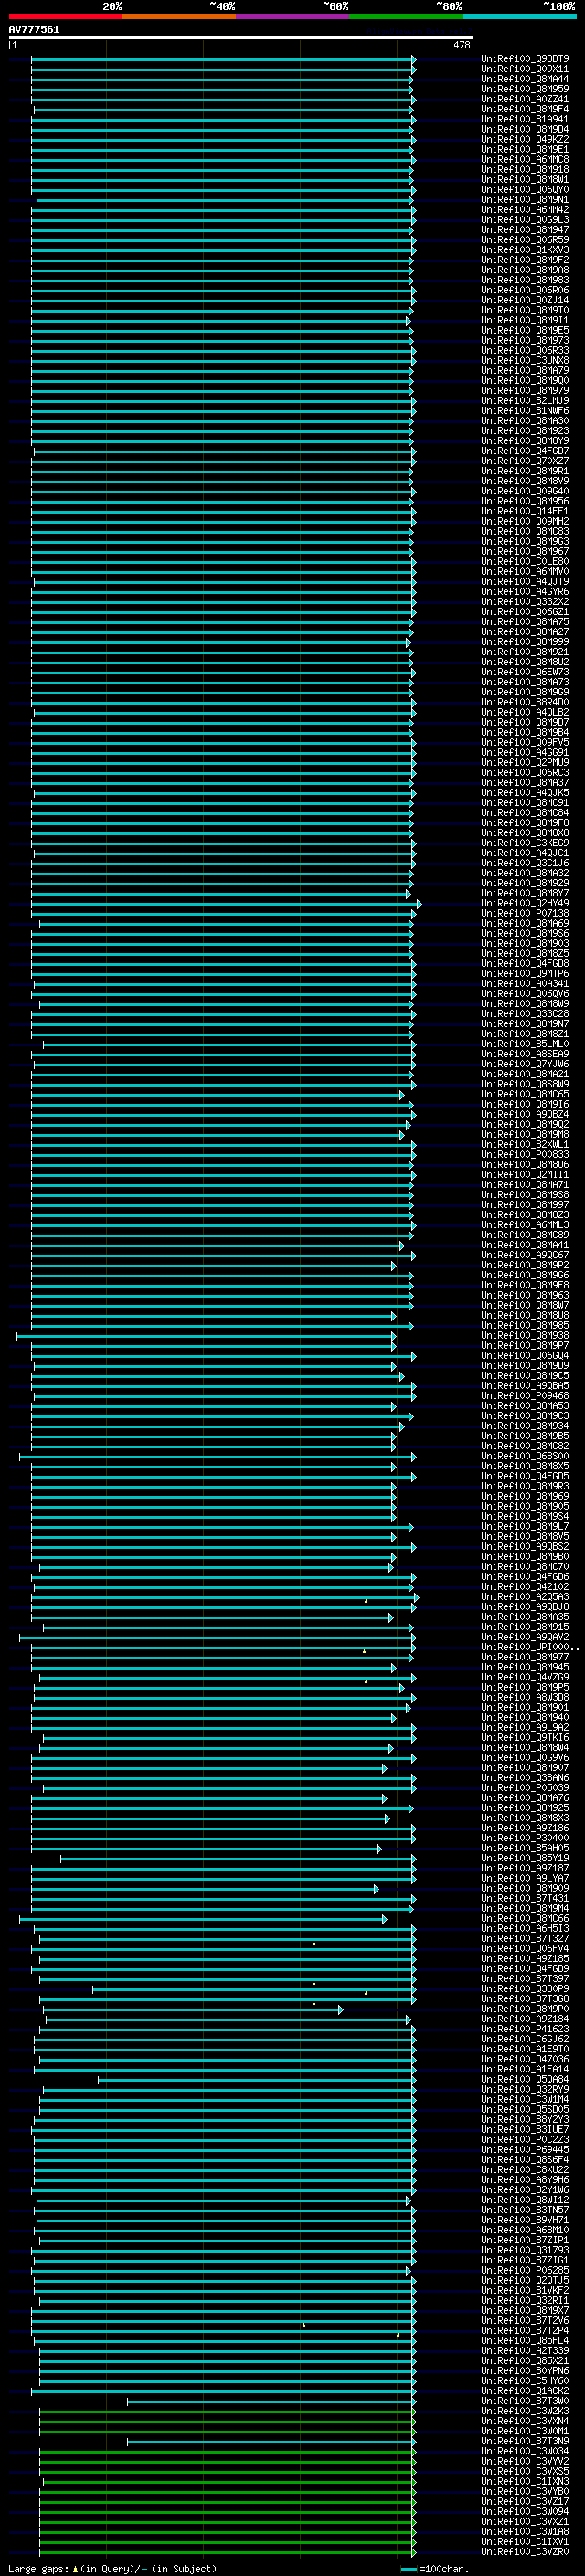Select the UniRef100_B3IUE7 label
Viewport: 585px width, 2576px height.
(525, 2130)
